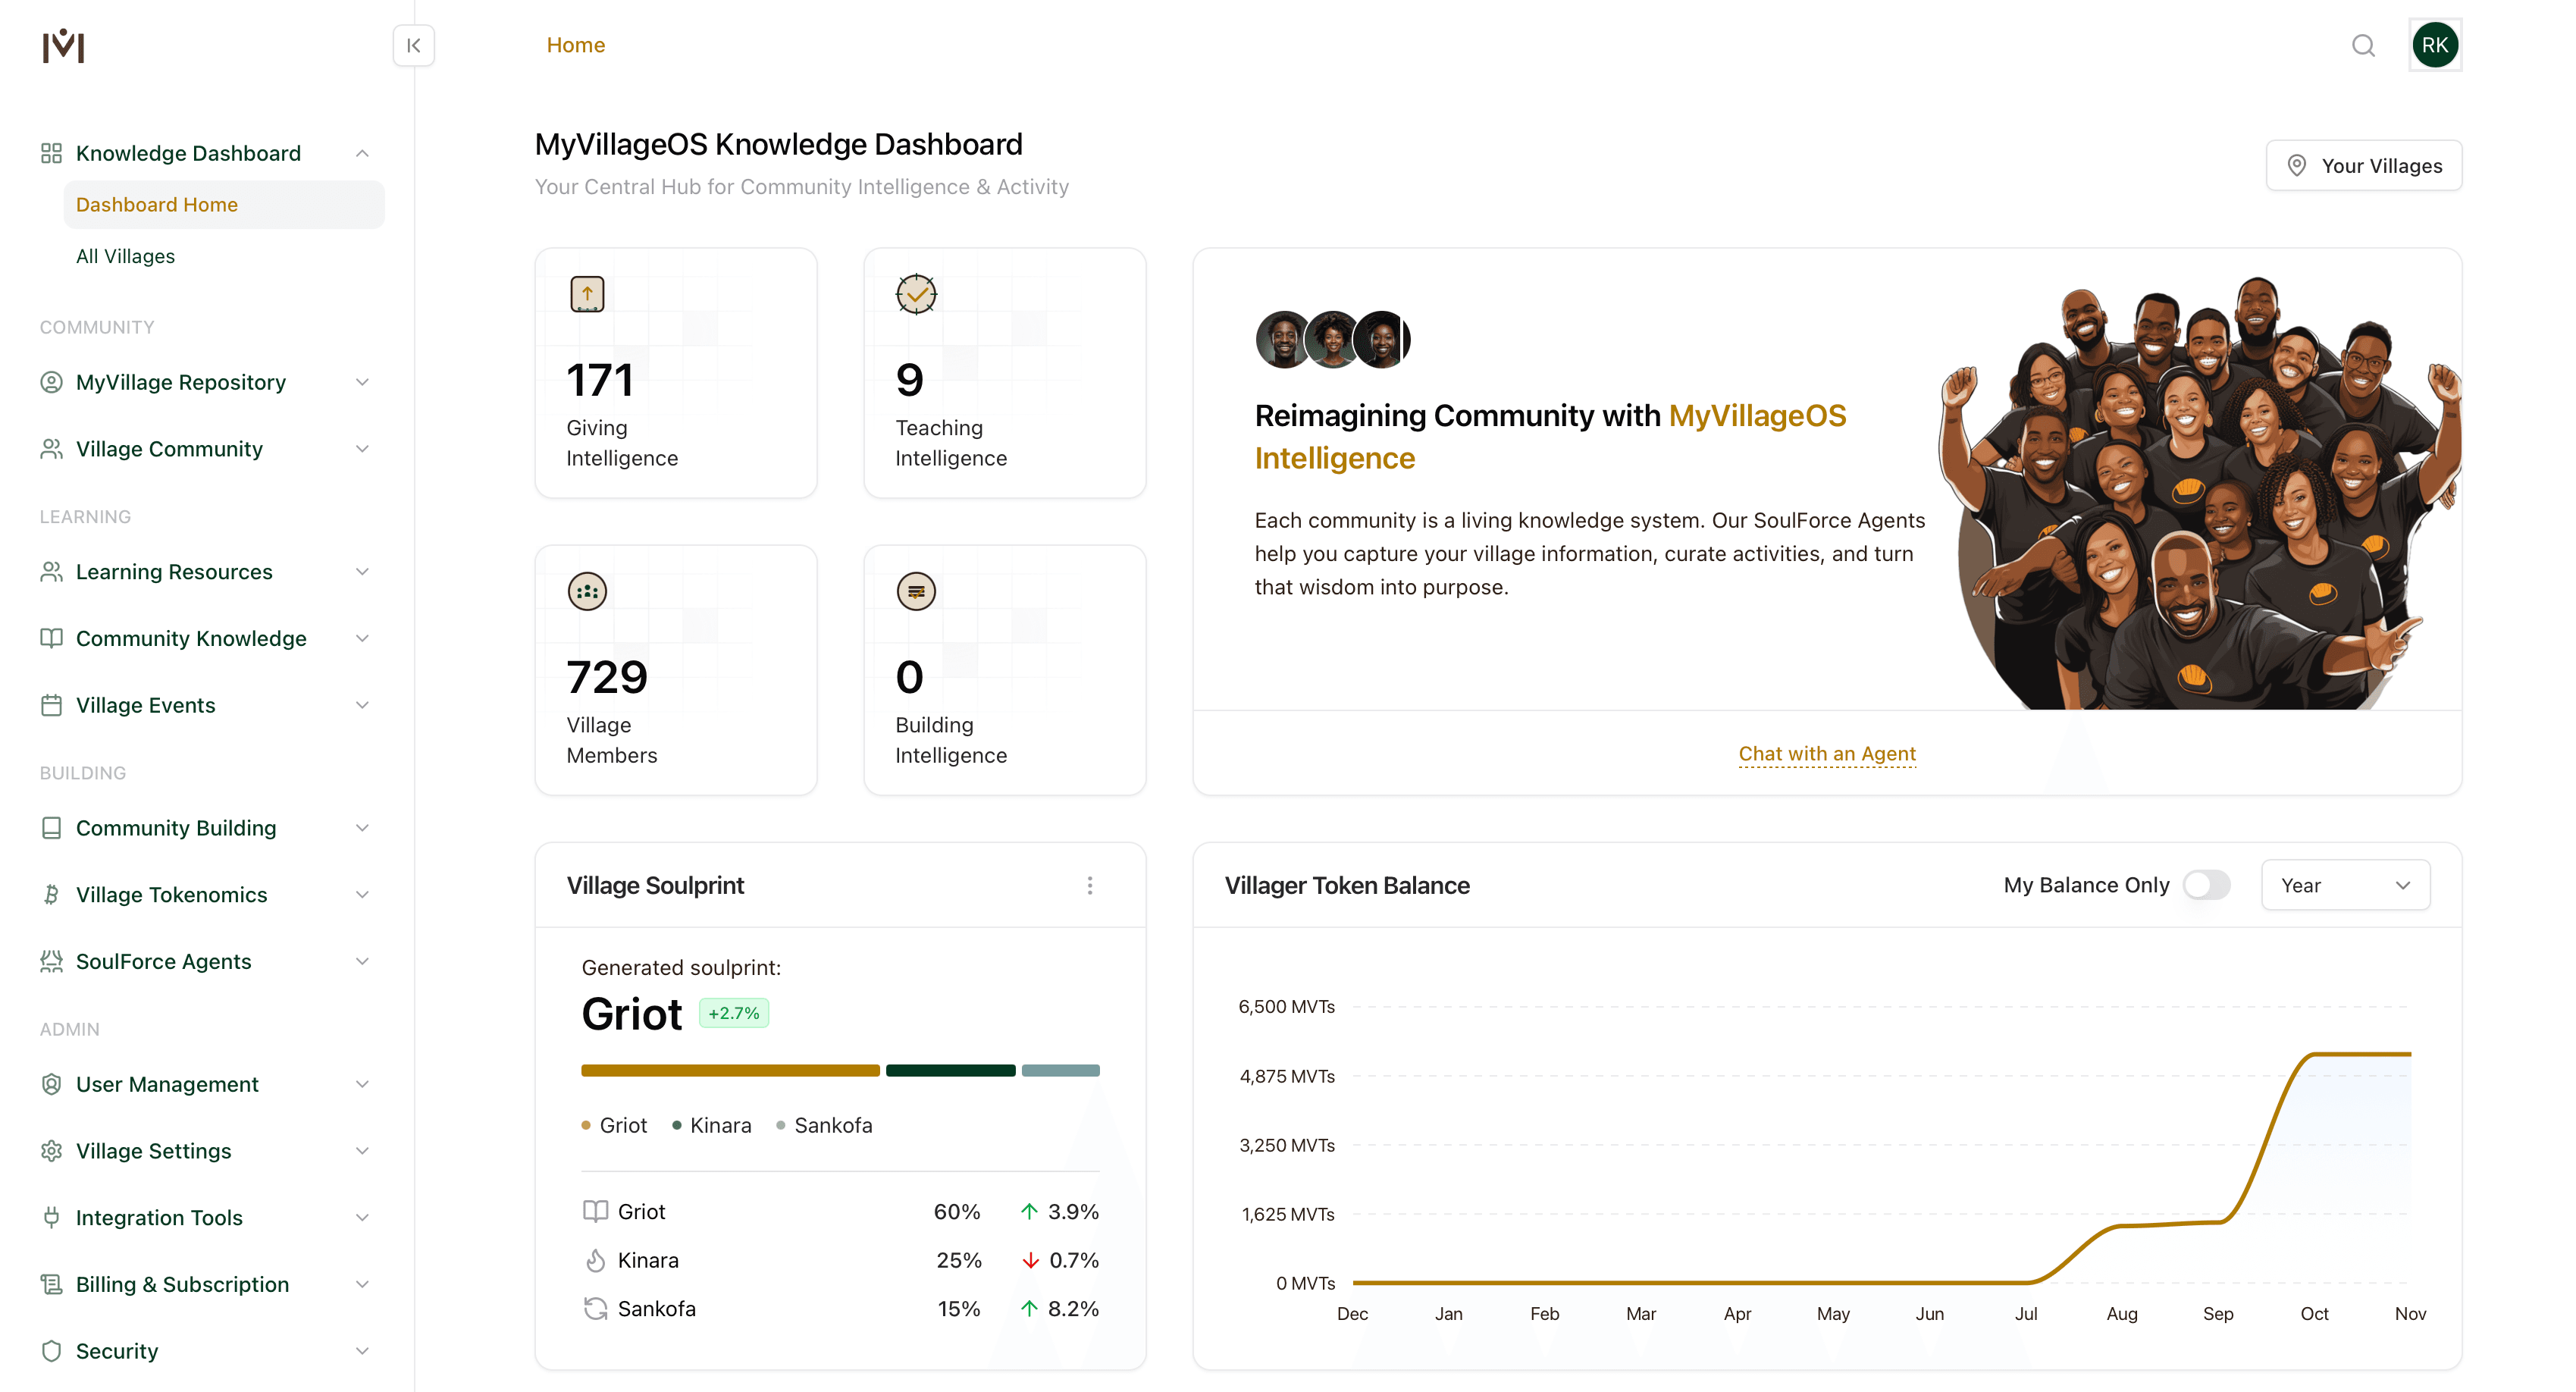Viewport: 2576px width, 1392px height.
Task: Click the Village Members group icon
Action: click(x=587, y=591)
